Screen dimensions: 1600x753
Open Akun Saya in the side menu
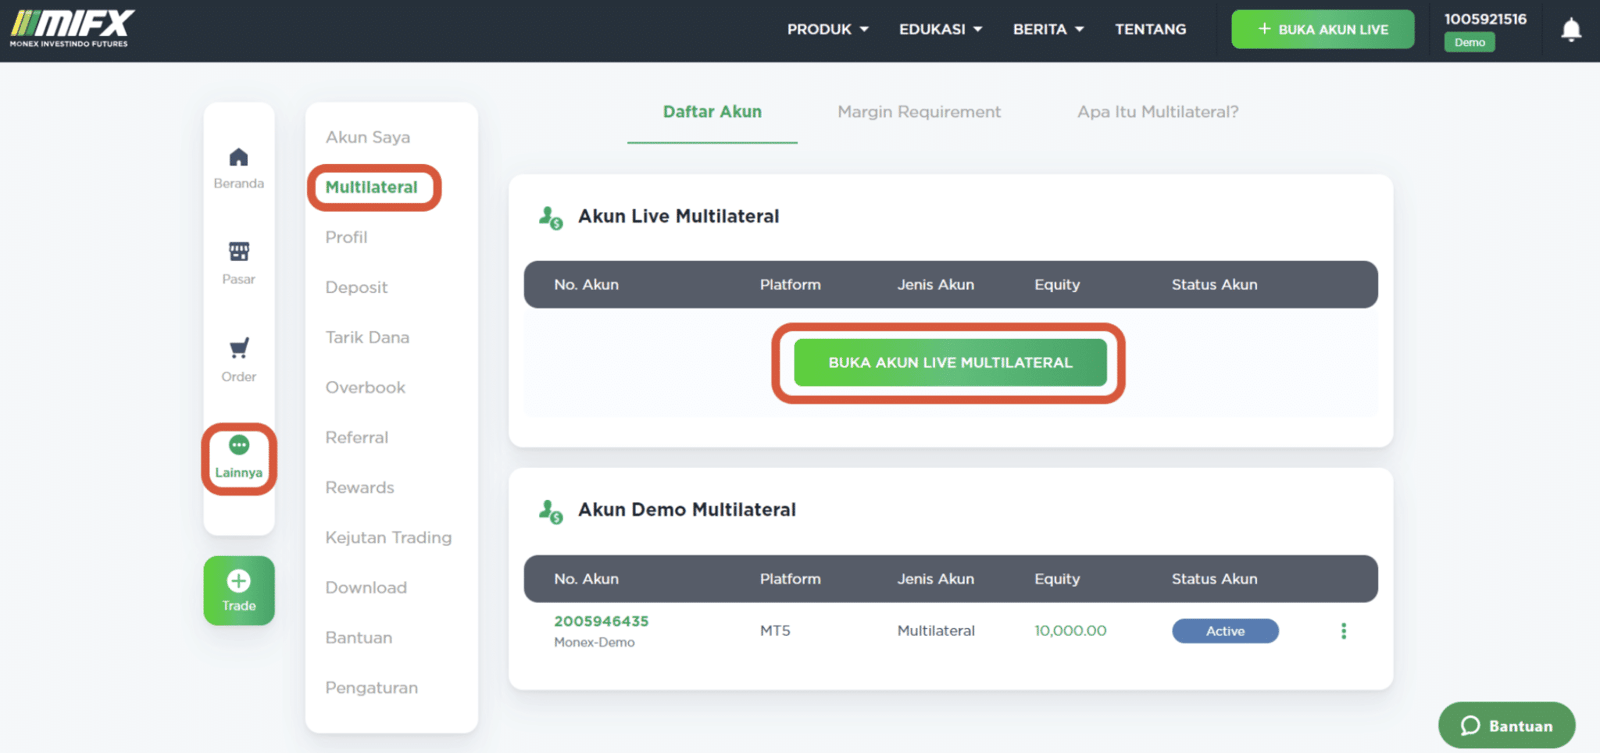point(368,137)
